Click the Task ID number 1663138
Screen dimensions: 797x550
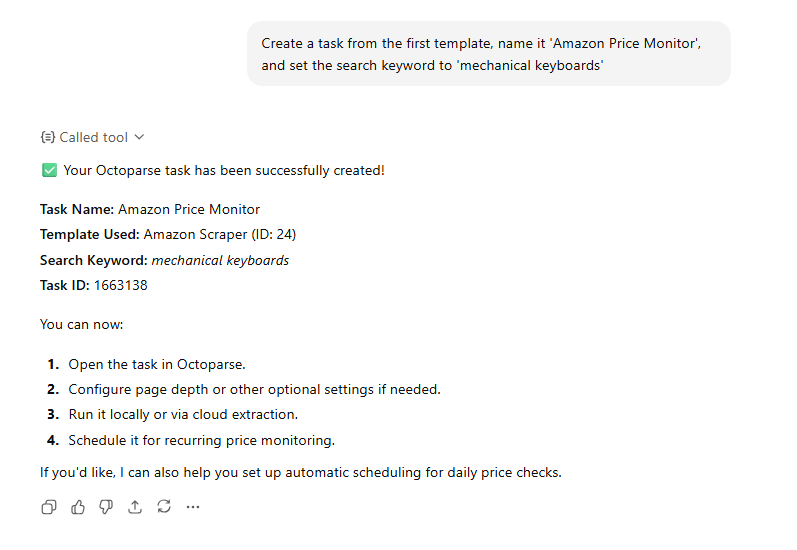tap(121, 285)
